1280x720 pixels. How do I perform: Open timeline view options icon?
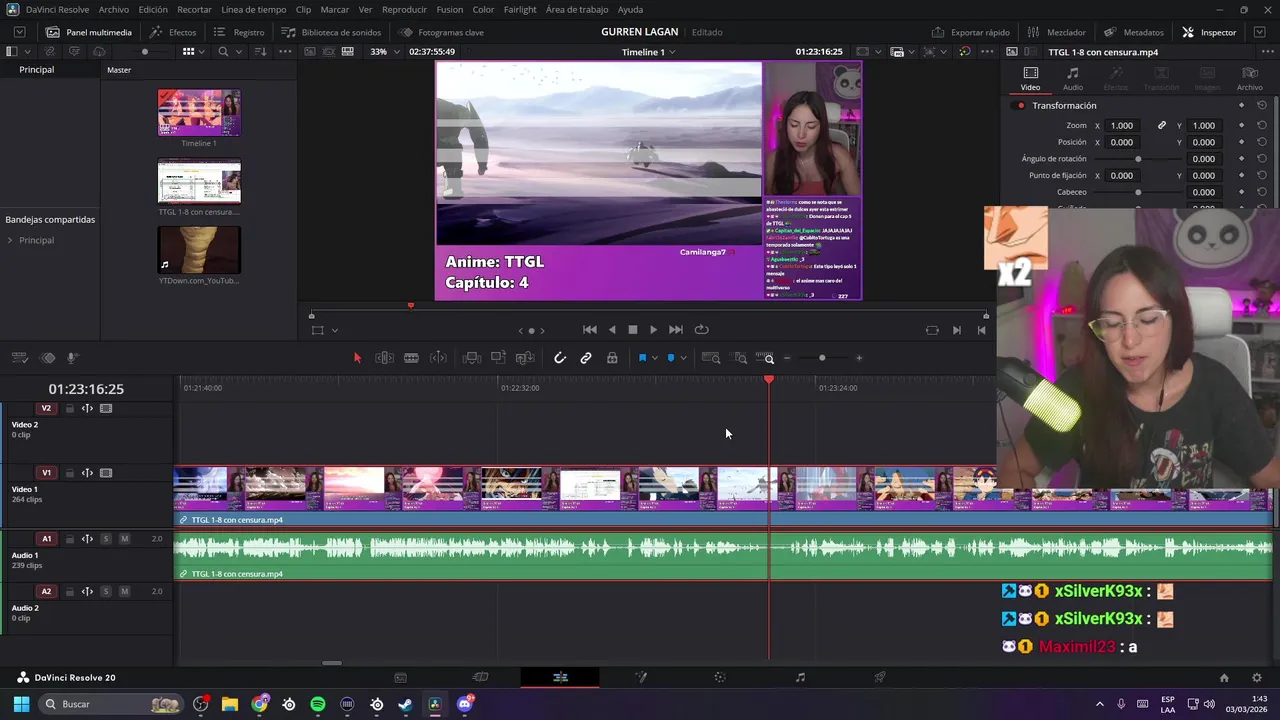[20, 358]
